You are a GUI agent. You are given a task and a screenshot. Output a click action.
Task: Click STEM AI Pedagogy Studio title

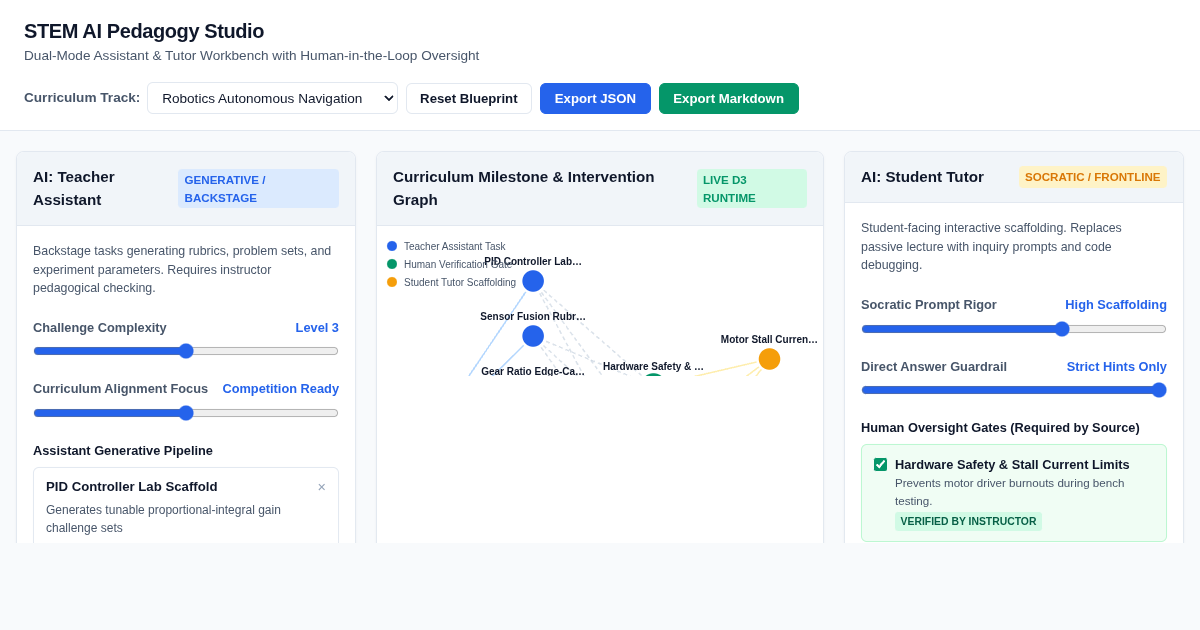(144, 31)
